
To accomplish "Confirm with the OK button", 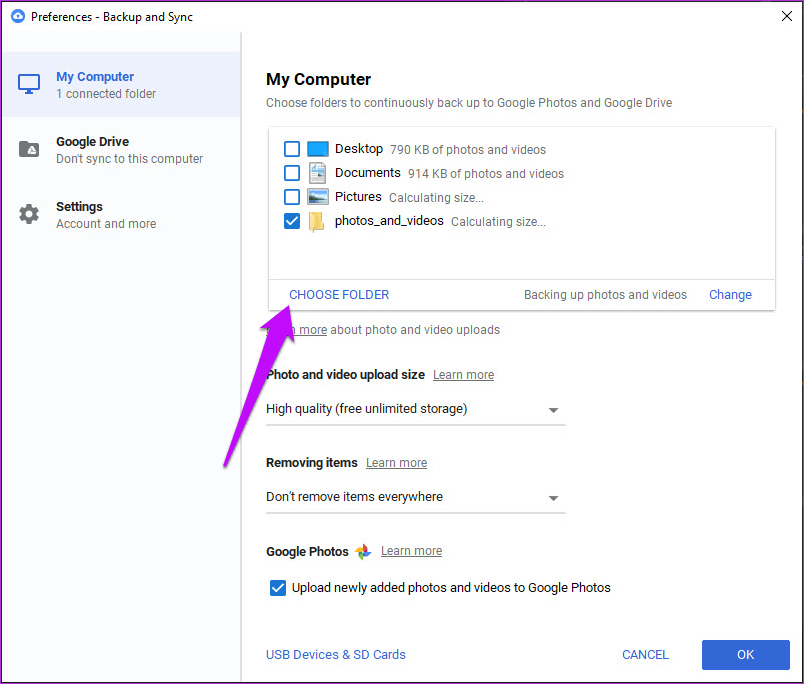I will tap(746, 655).
